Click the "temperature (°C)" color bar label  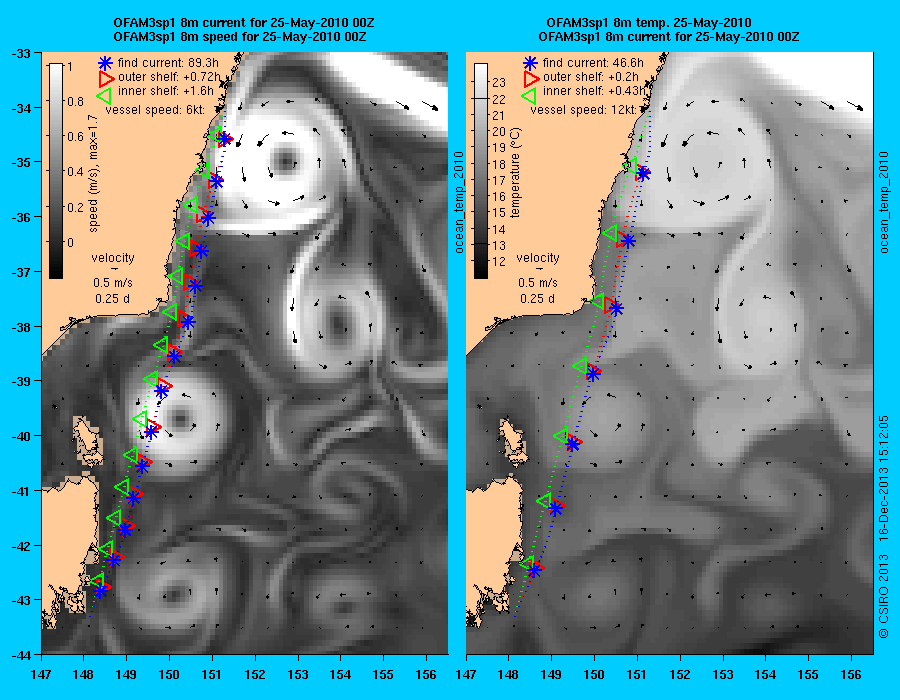click(x=515, y=173)
